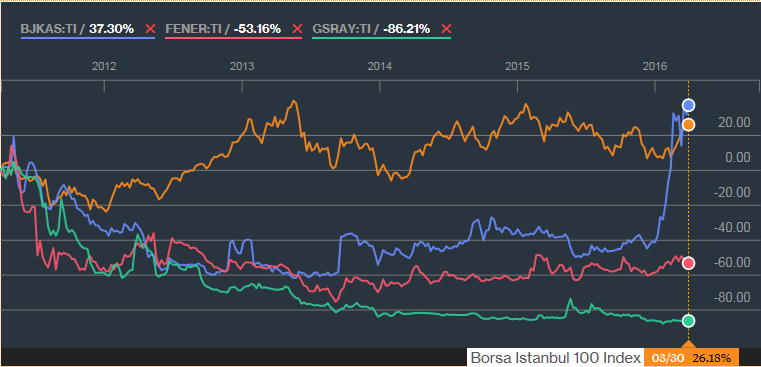The height and width of the screenshot is (367, 761).
Task: Remove the FENER:TI series with its red X
Action: coord(298,29)
